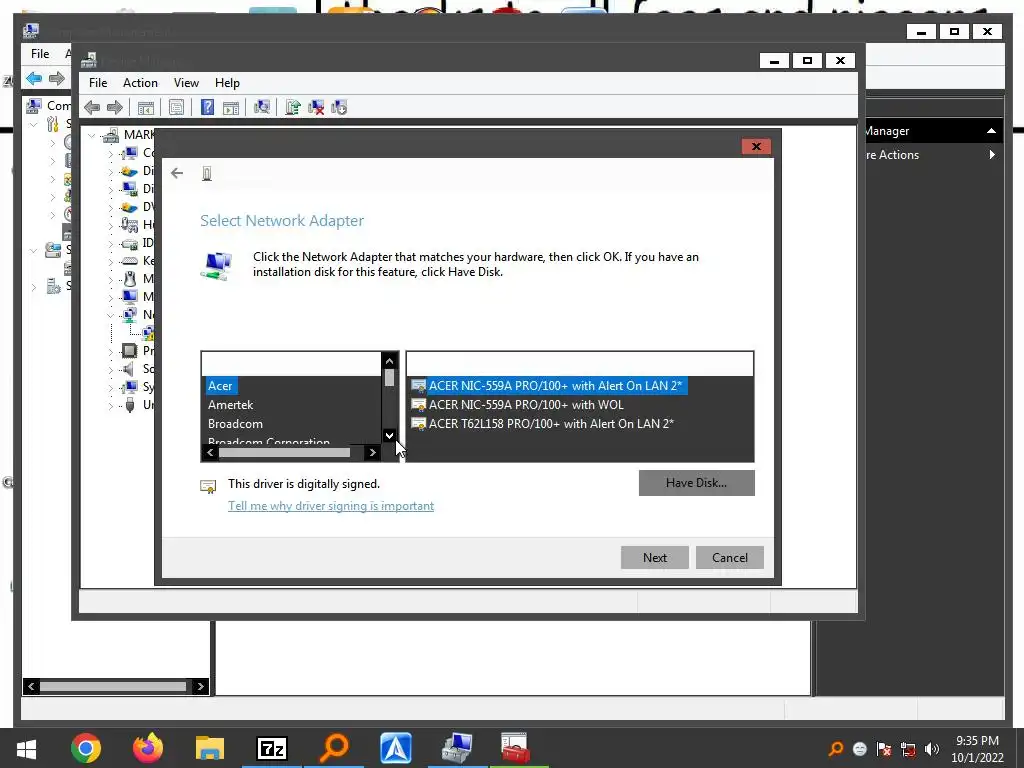Click Update Driver toolbar icon with green arrow

[x=293, y=107]
